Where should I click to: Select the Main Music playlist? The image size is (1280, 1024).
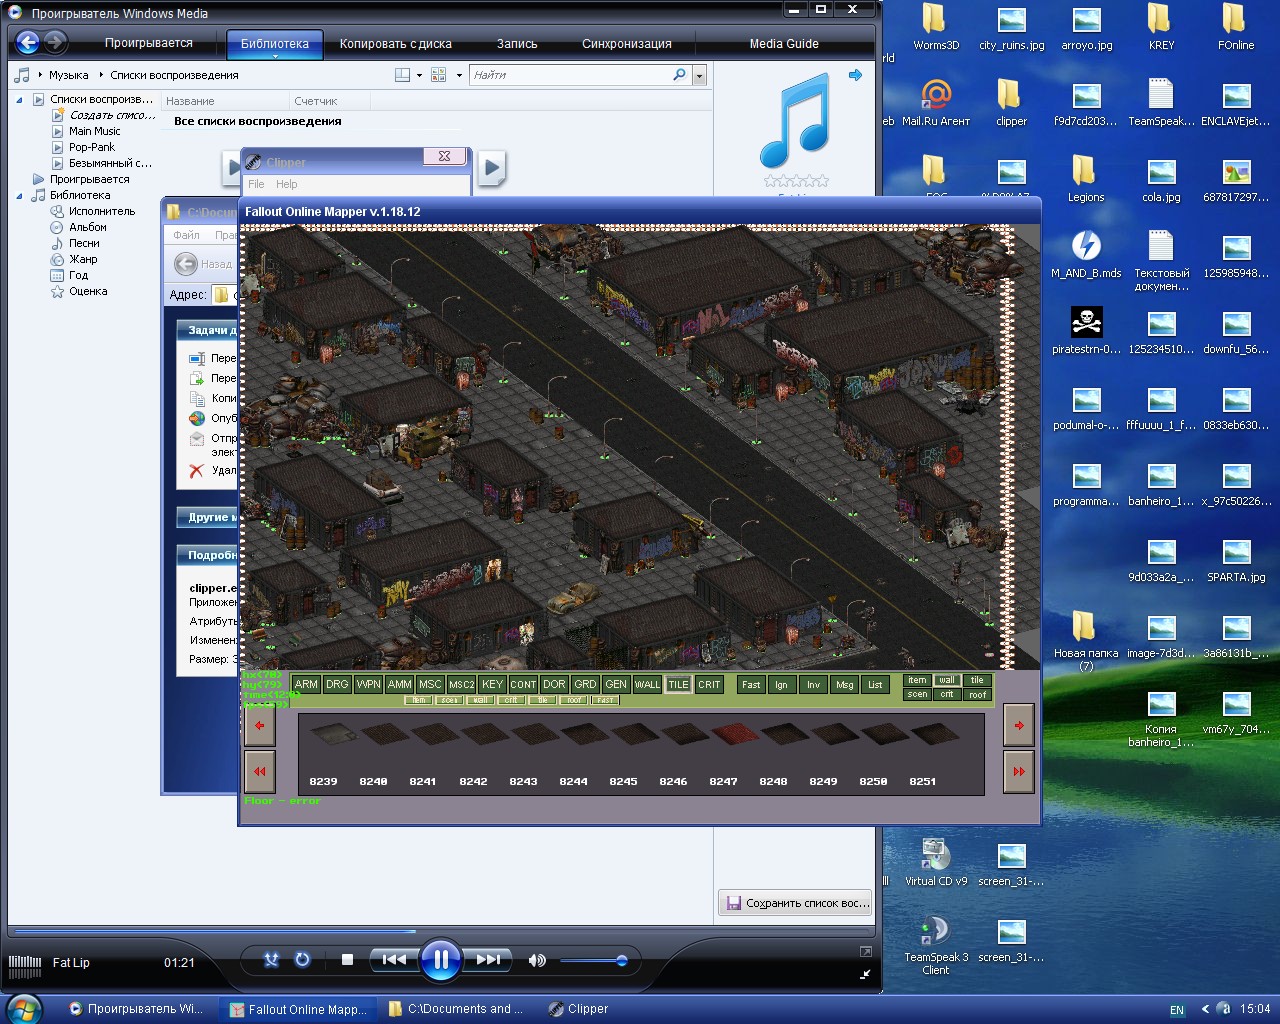tap(94, 131)
